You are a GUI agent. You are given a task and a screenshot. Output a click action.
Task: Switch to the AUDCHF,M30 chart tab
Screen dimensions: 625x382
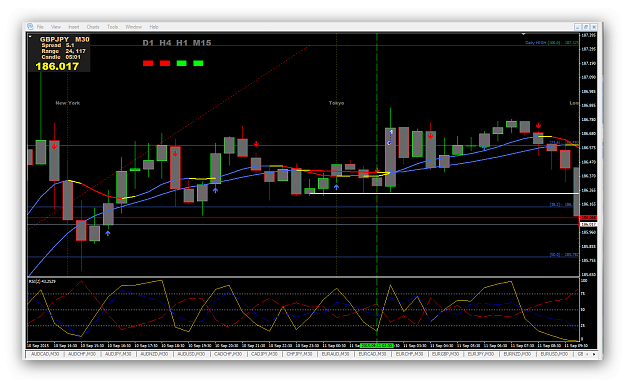click(x=82, y=354)
